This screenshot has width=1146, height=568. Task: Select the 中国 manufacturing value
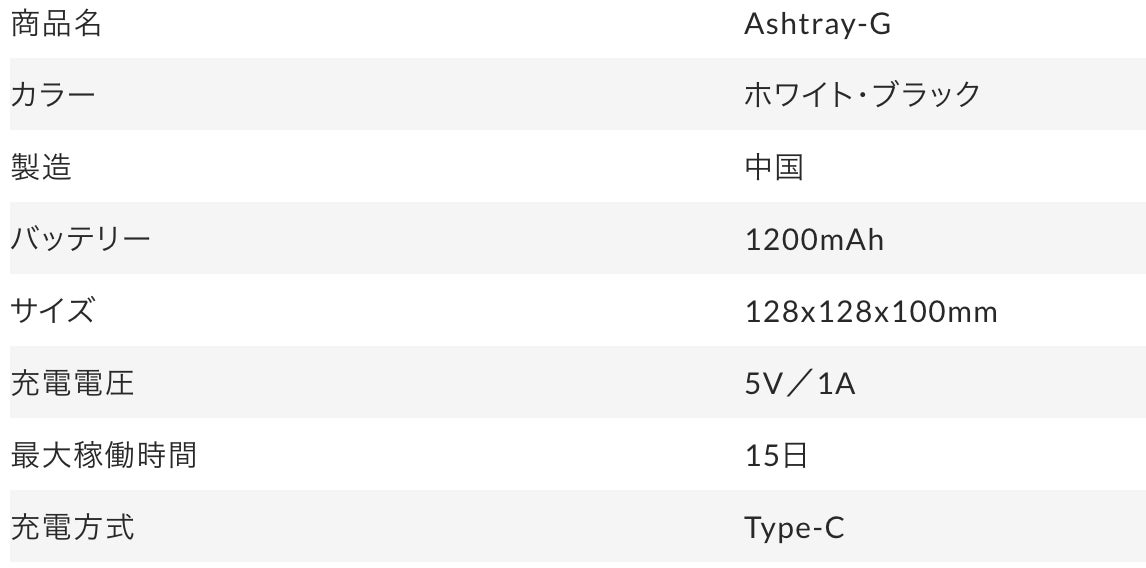click(x=774, y=167)
